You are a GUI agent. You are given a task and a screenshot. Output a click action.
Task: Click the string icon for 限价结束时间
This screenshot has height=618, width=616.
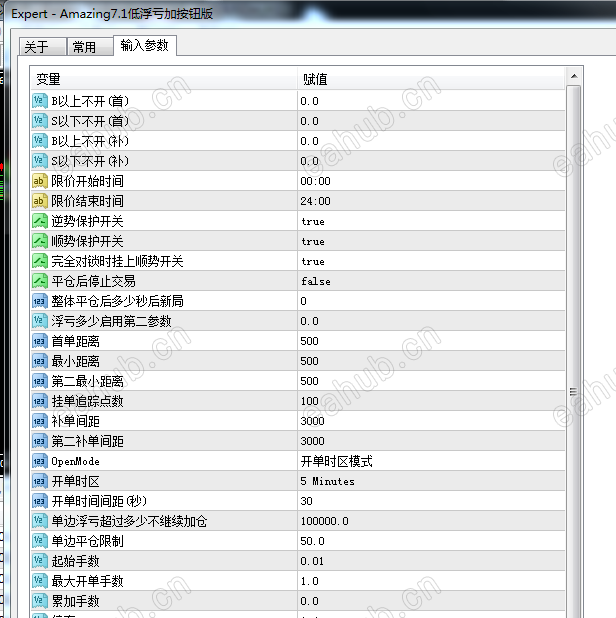click(39, 201)
